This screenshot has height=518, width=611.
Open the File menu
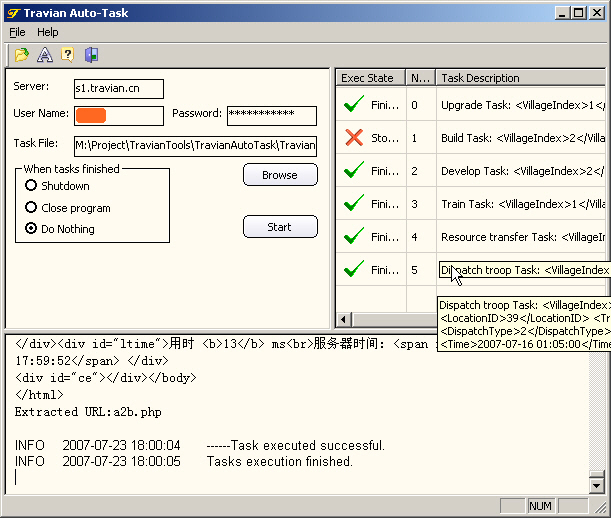tap(17, 32)
